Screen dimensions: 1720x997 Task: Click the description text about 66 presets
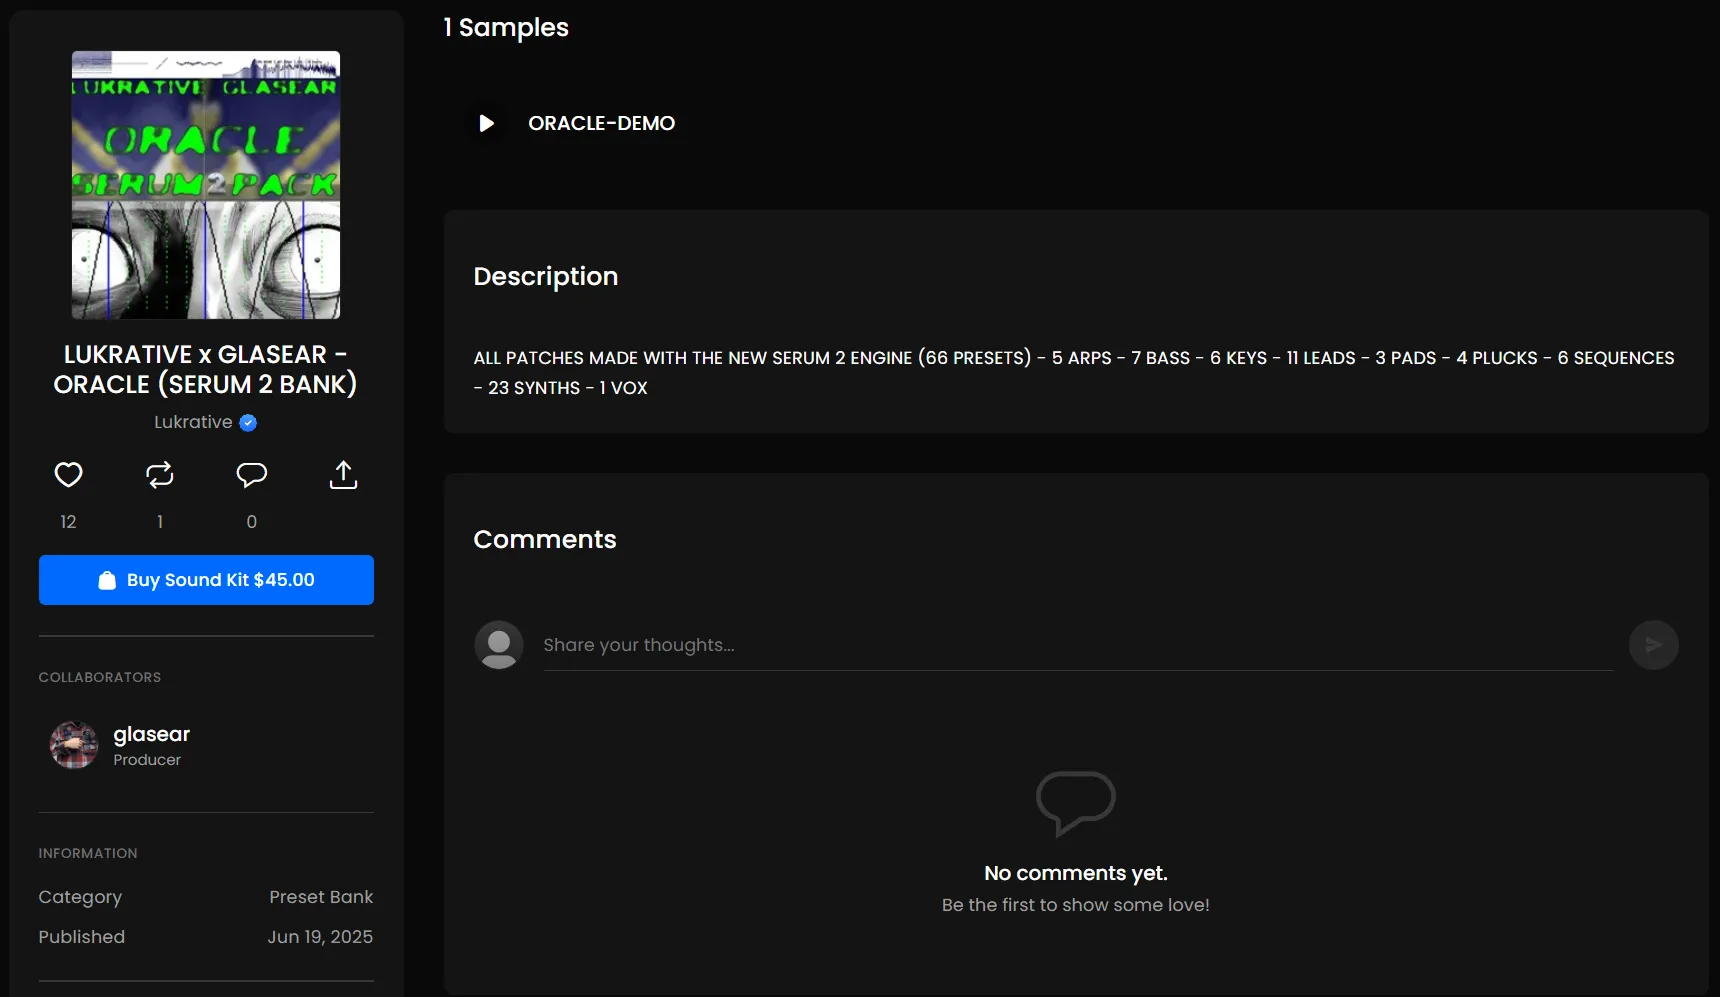coord(1074,372)
